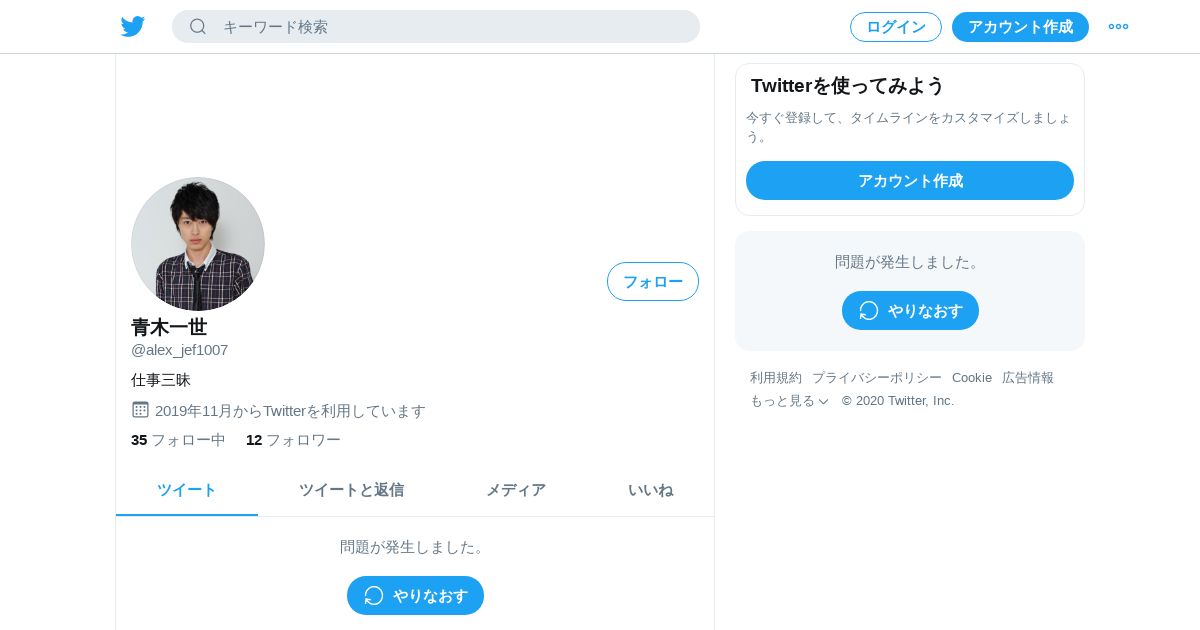Expand the もっと見る footer dropdown

coord(789,401)
